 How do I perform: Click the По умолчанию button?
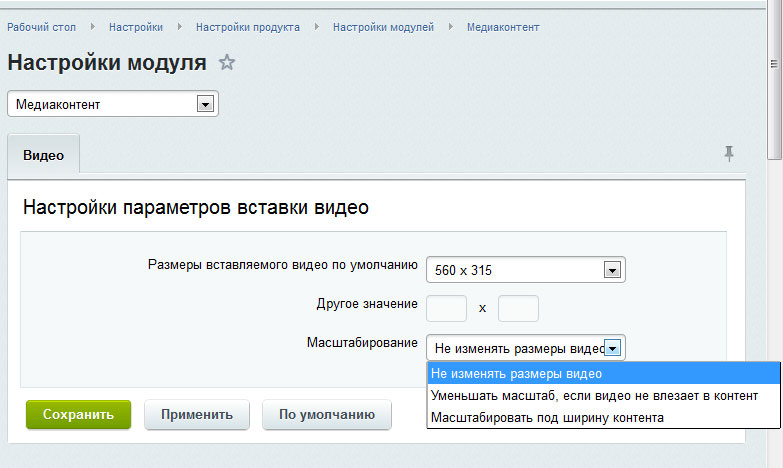327,415
